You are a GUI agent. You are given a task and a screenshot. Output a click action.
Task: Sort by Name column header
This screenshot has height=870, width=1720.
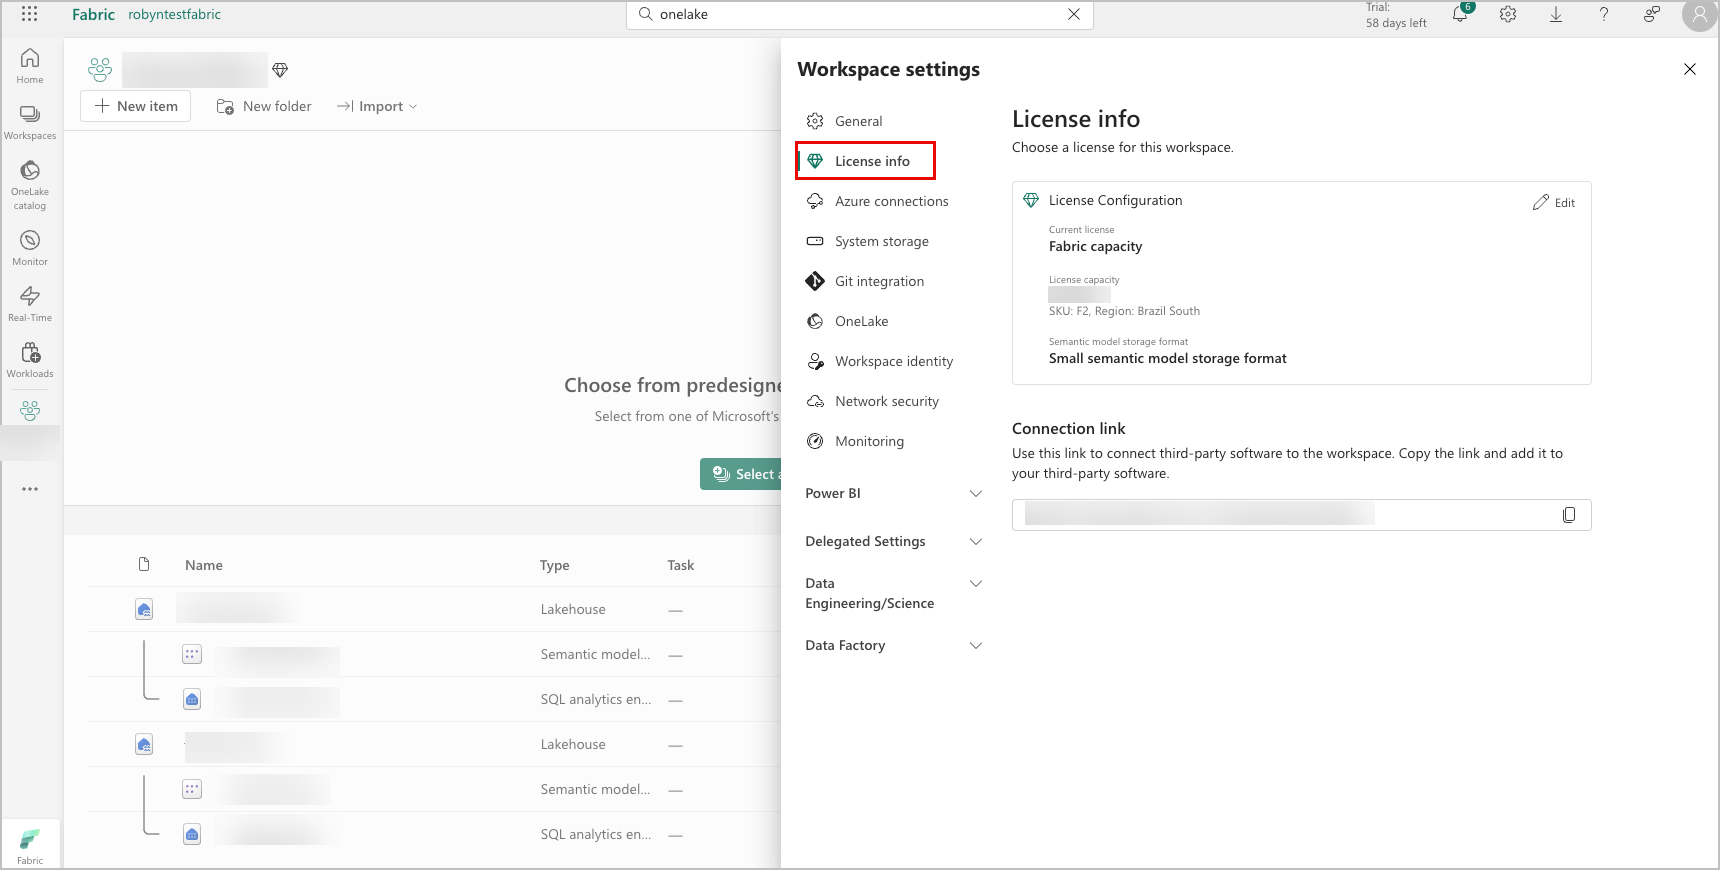tap(204, 565)
